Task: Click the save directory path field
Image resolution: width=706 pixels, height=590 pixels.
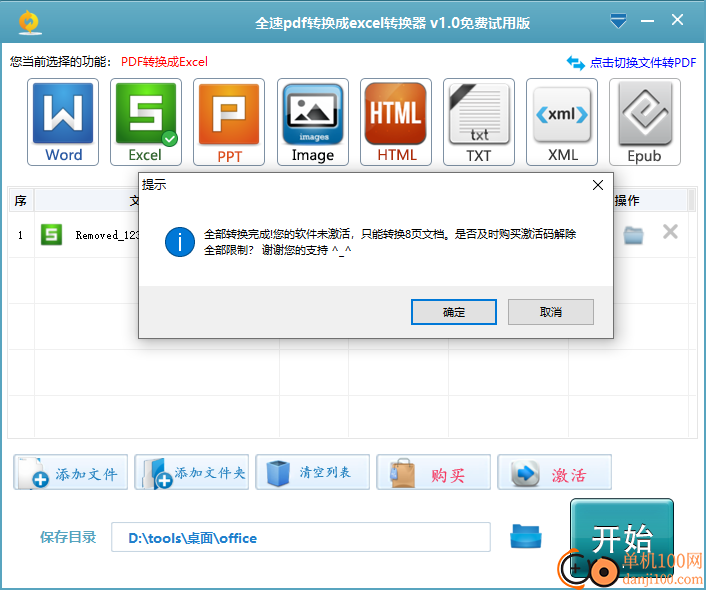Action: tap(301, 537)
